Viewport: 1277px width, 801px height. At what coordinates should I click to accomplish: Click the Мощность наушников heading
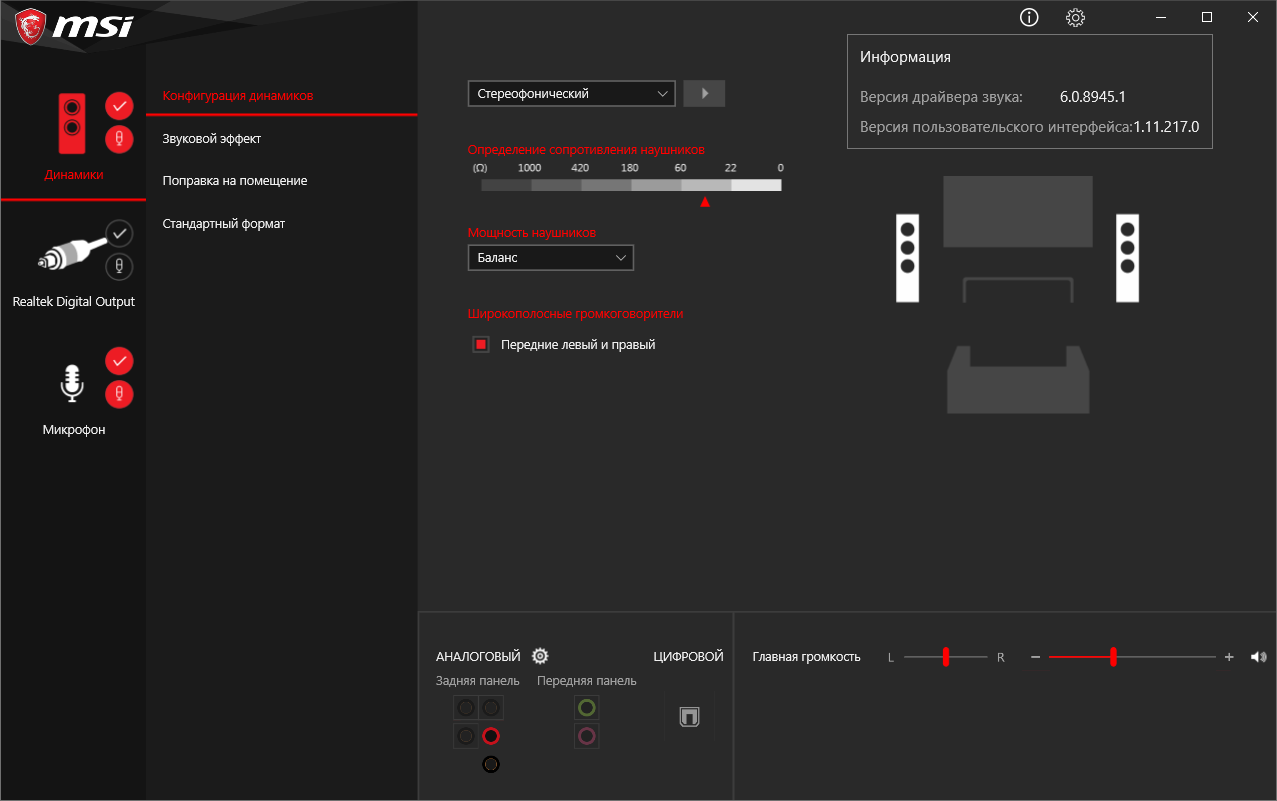coord(532,232)
